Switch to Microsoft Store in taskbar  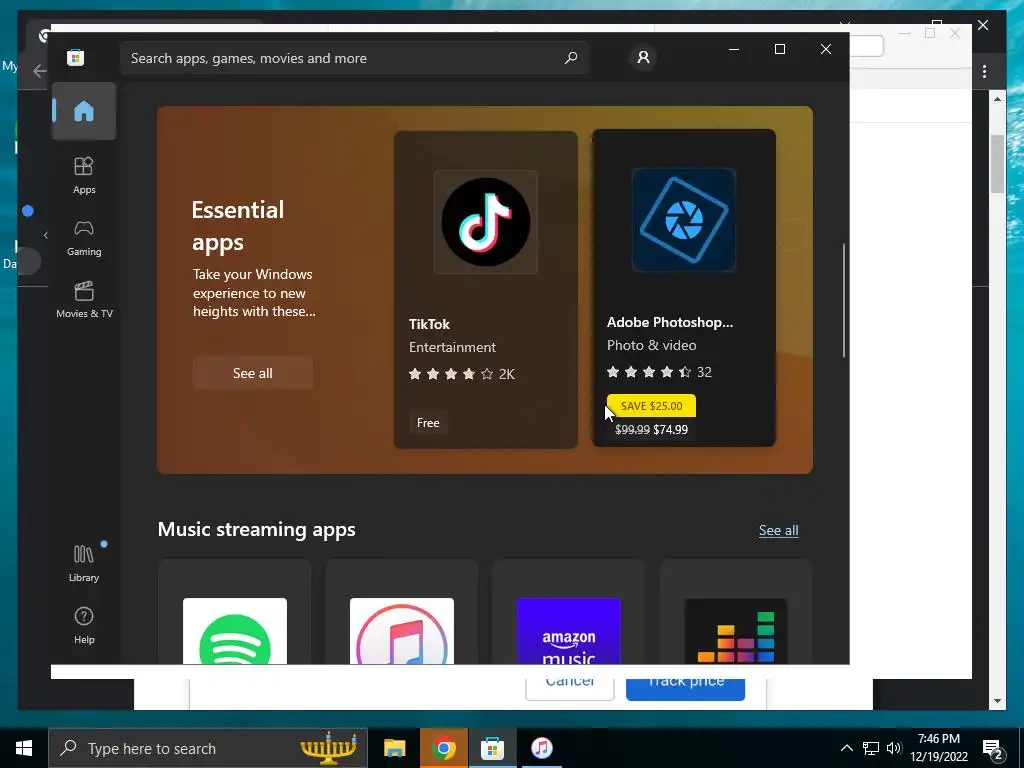[x=492, y=748]
